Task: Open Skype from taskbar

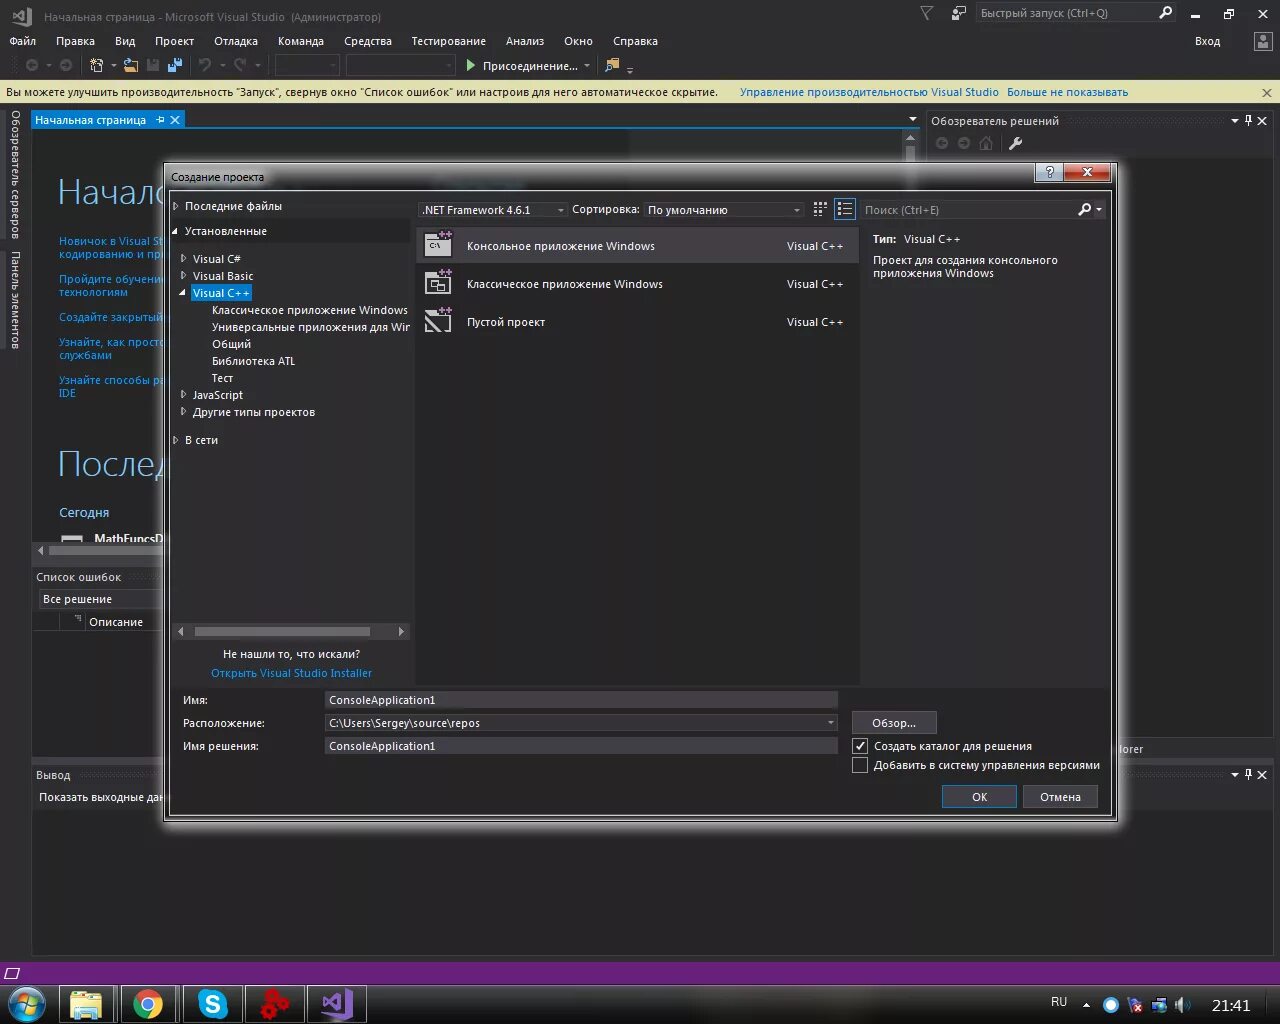Action: 213,1004
